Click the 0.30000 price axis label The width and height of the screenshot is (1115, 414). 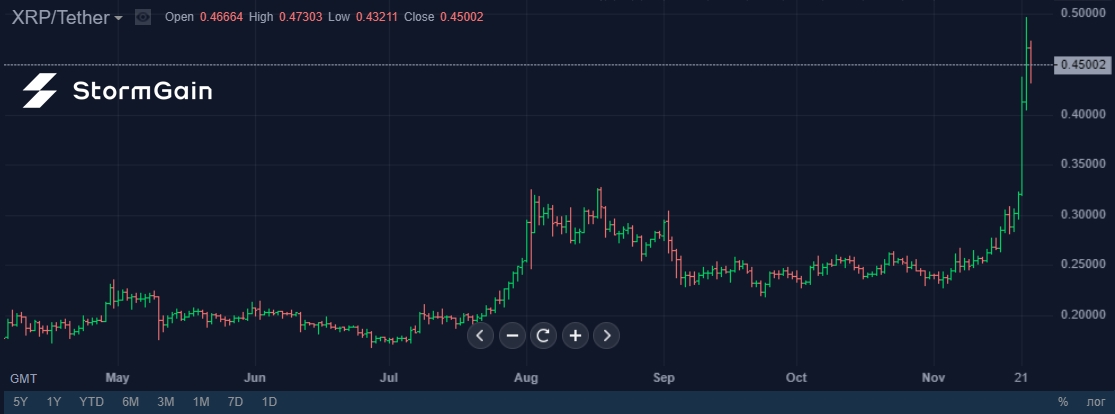click(x=1083, y=214)
